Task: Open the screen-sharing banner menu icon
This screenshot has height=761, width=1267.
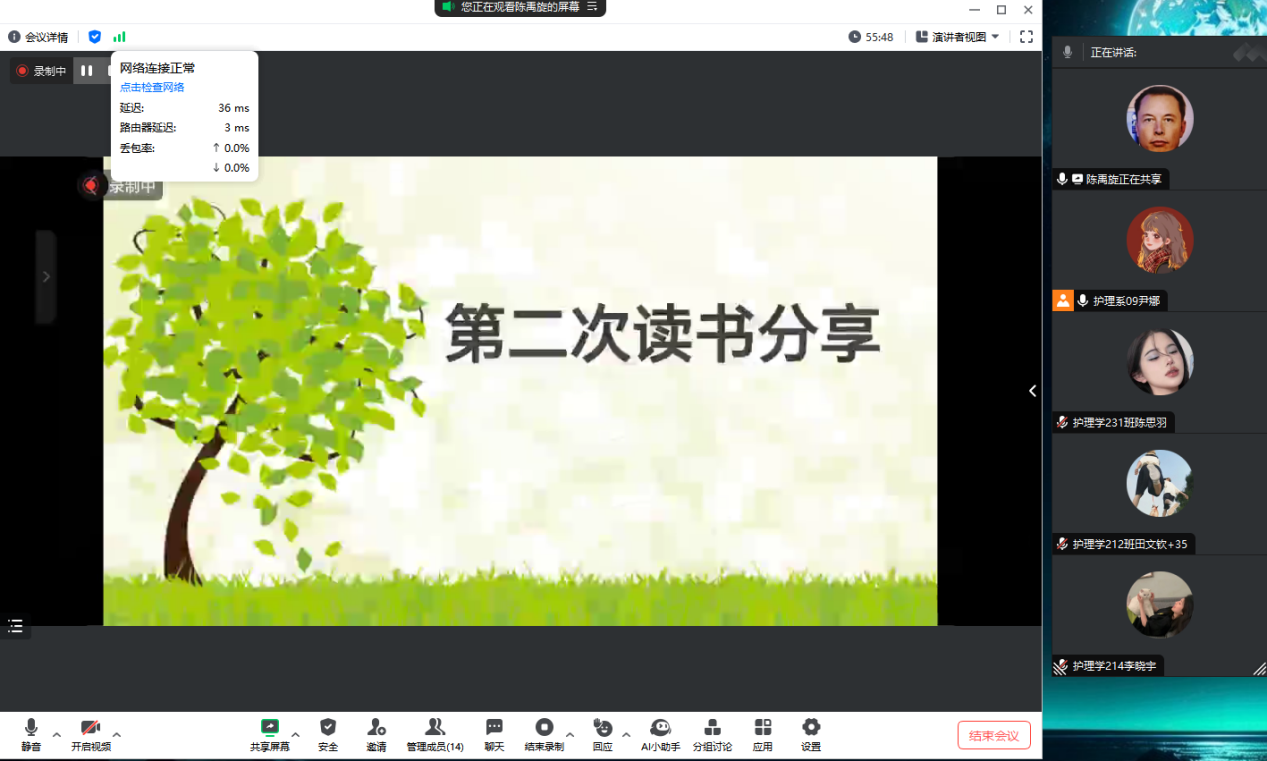Action: point(592,7)
